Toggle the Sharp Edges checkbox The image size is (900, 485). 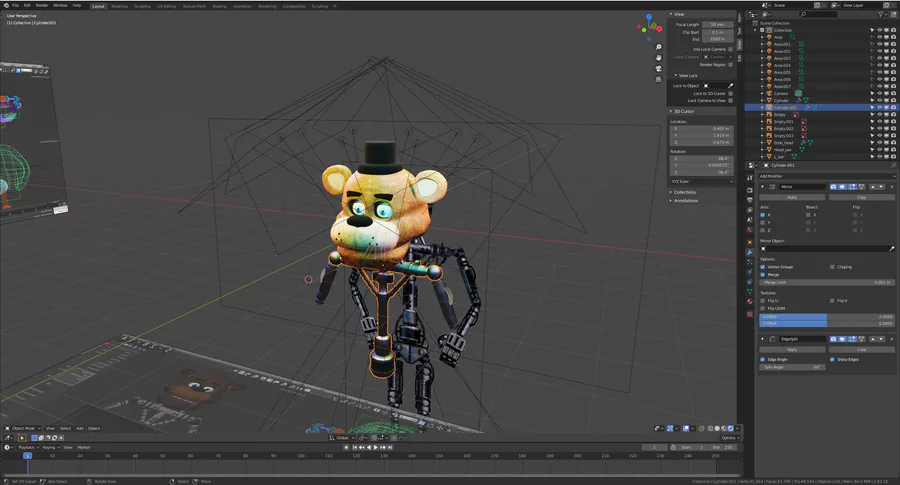832,359
